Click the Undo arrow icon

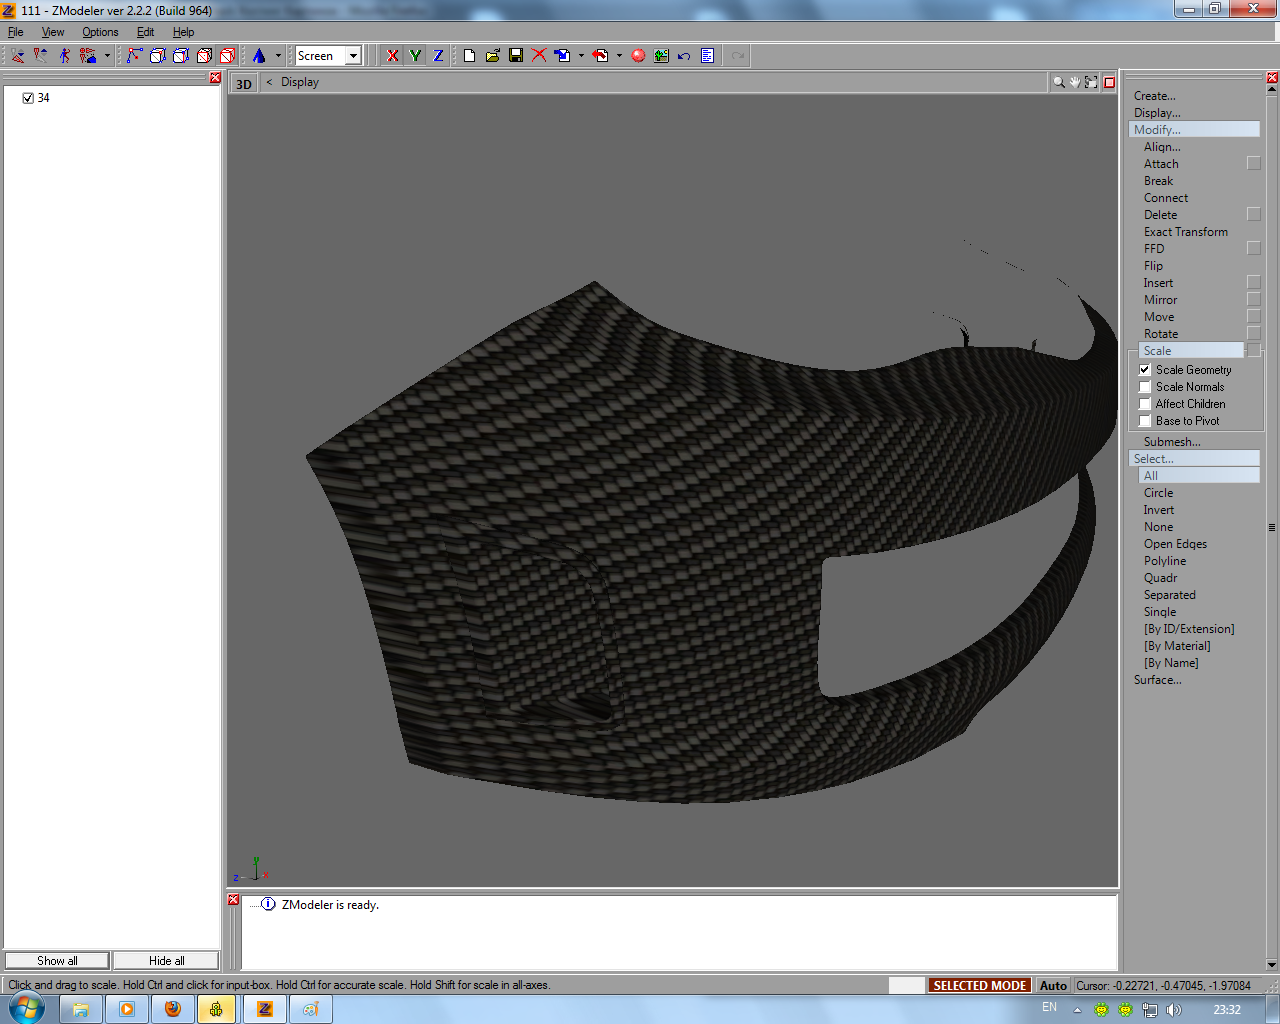[684, 56]
